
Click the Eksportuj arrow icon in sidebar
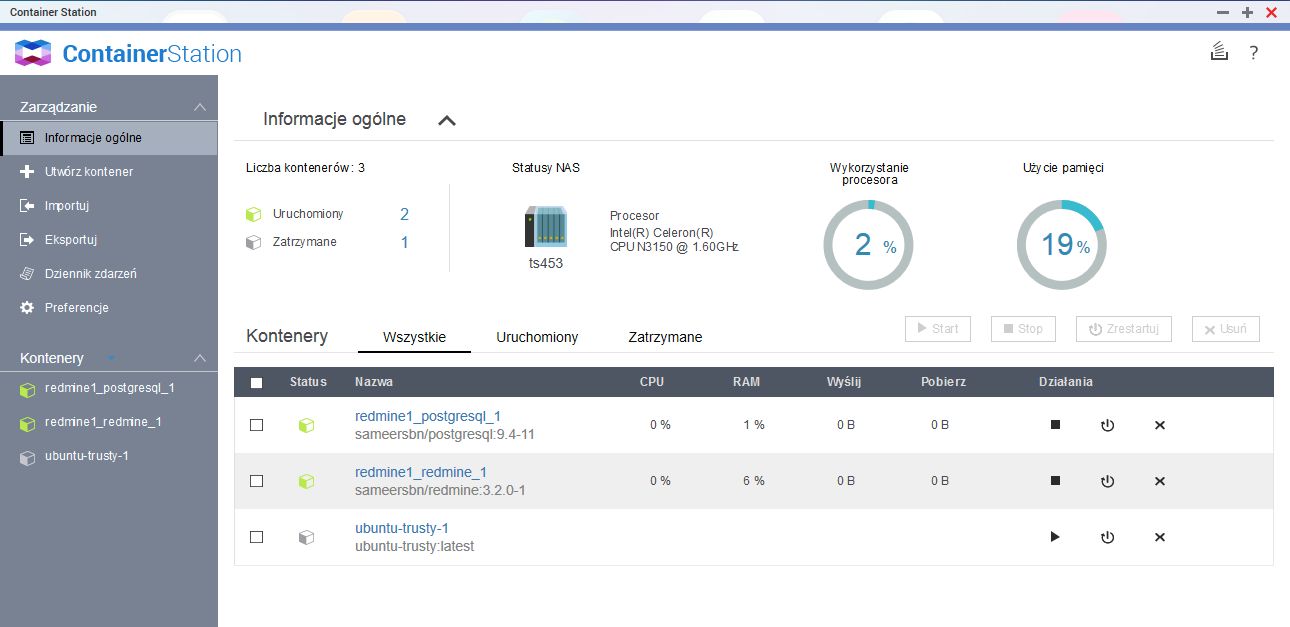pyautogui.click(x=27, y=240)
